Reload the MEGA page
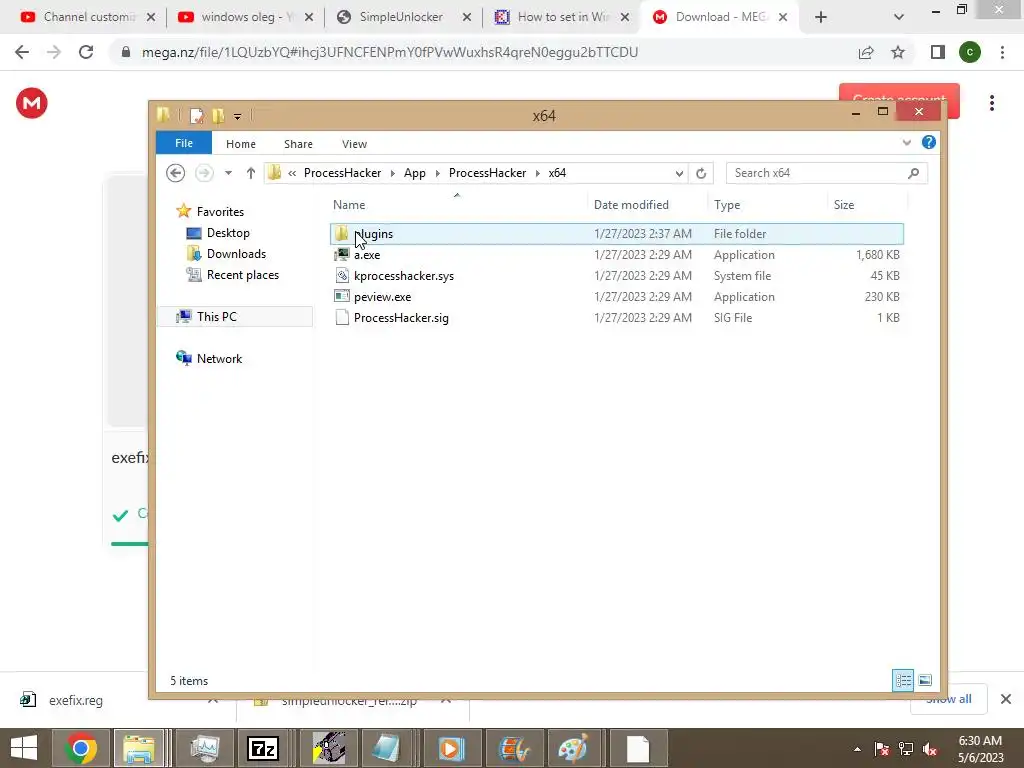1024x768 pixels. (86, 52)
